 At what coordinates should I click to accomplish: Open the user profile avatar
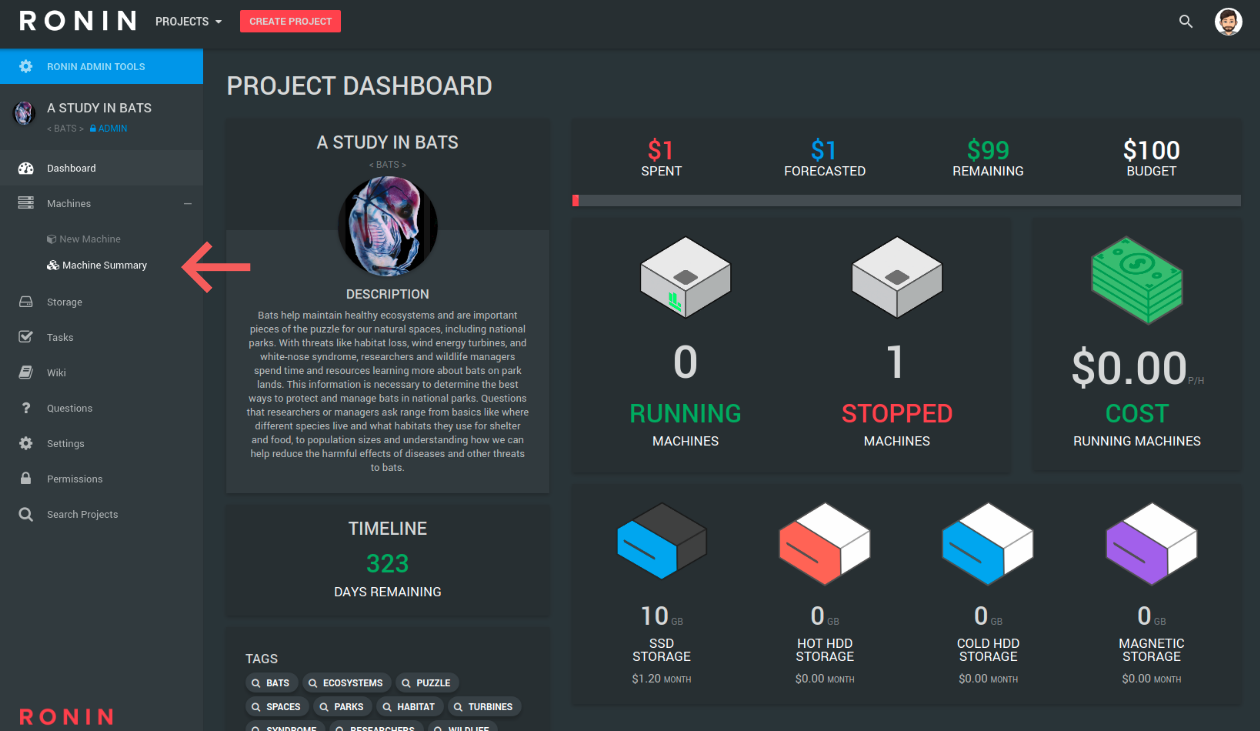click(1228, 21)
